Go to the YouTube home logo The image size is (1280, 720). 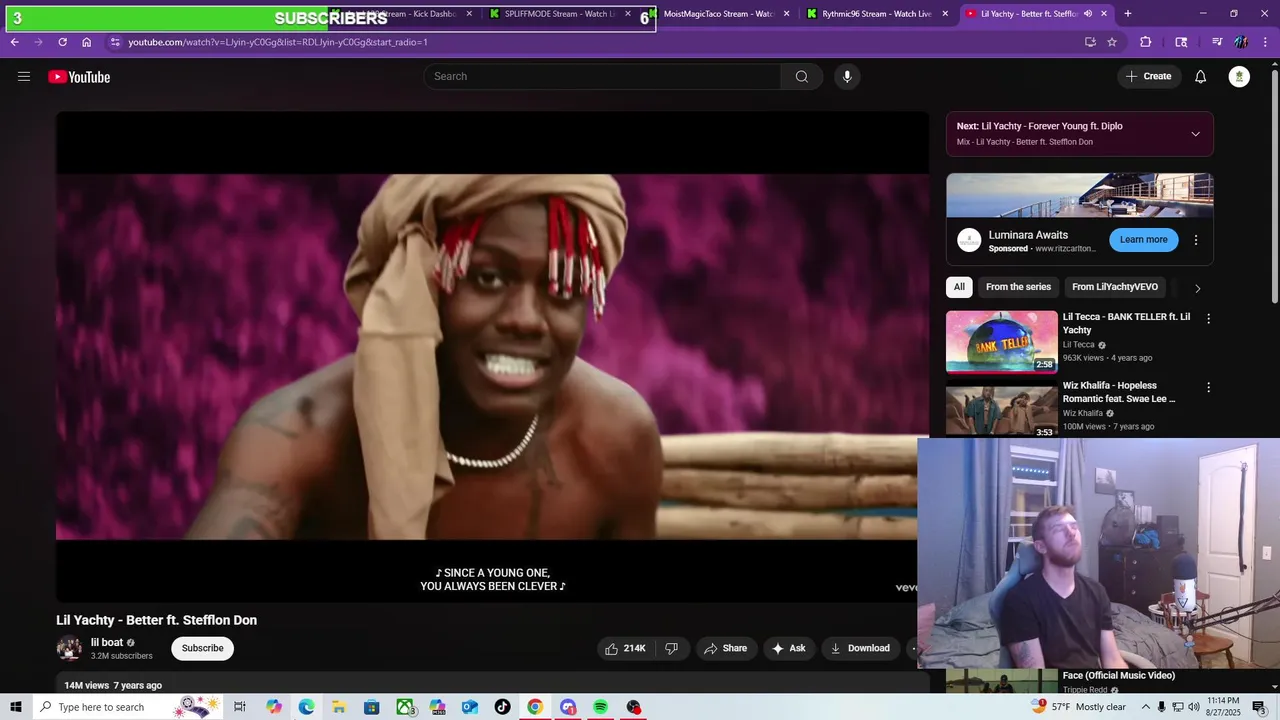[79, 77]
